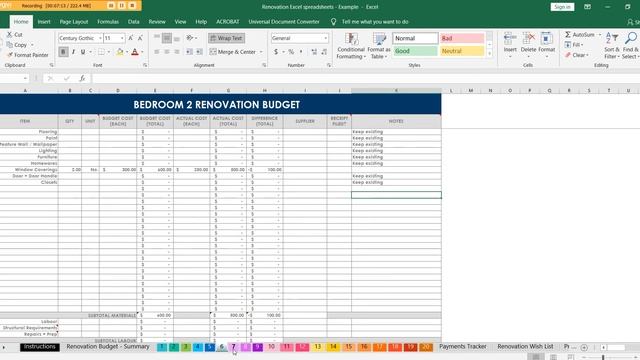Center text horizontally

click(167, 52)
